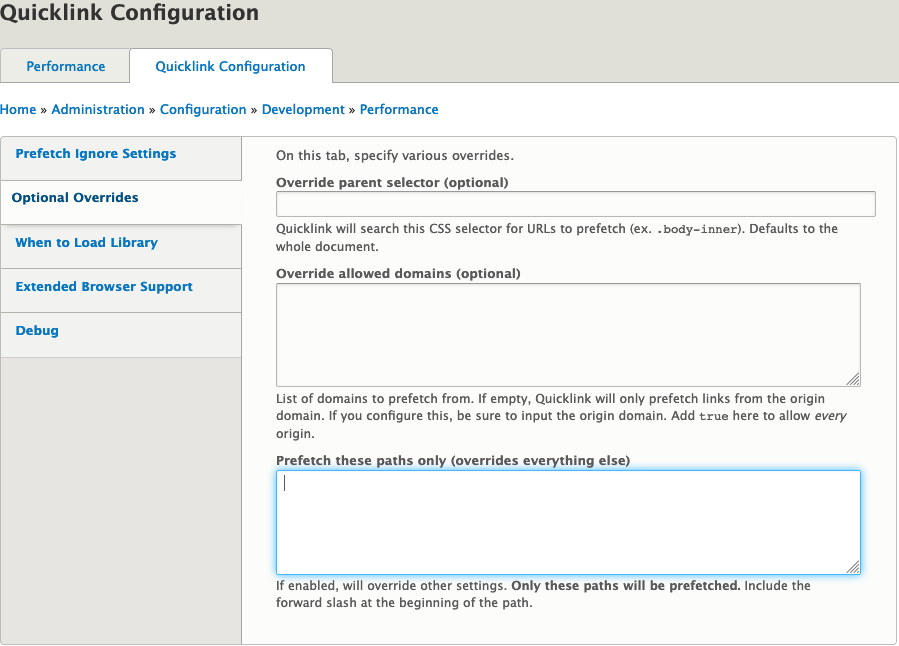Screen dimensions: 899x646
Task: Click the Configuration breadcrumb link
Action: point(203,109)
